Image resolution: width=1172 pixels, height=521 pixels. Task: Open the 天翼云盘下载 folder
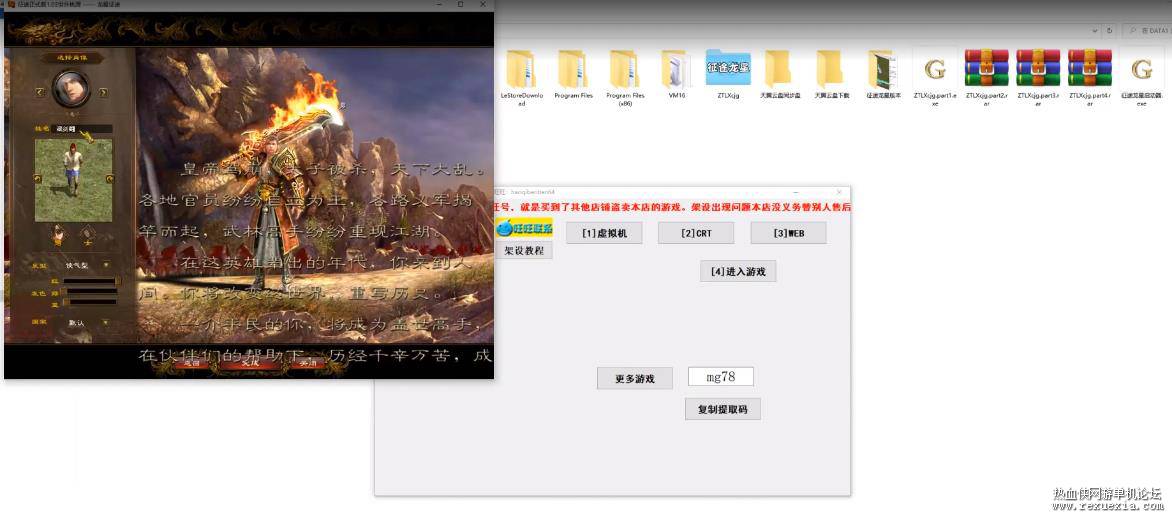(832, 74)
